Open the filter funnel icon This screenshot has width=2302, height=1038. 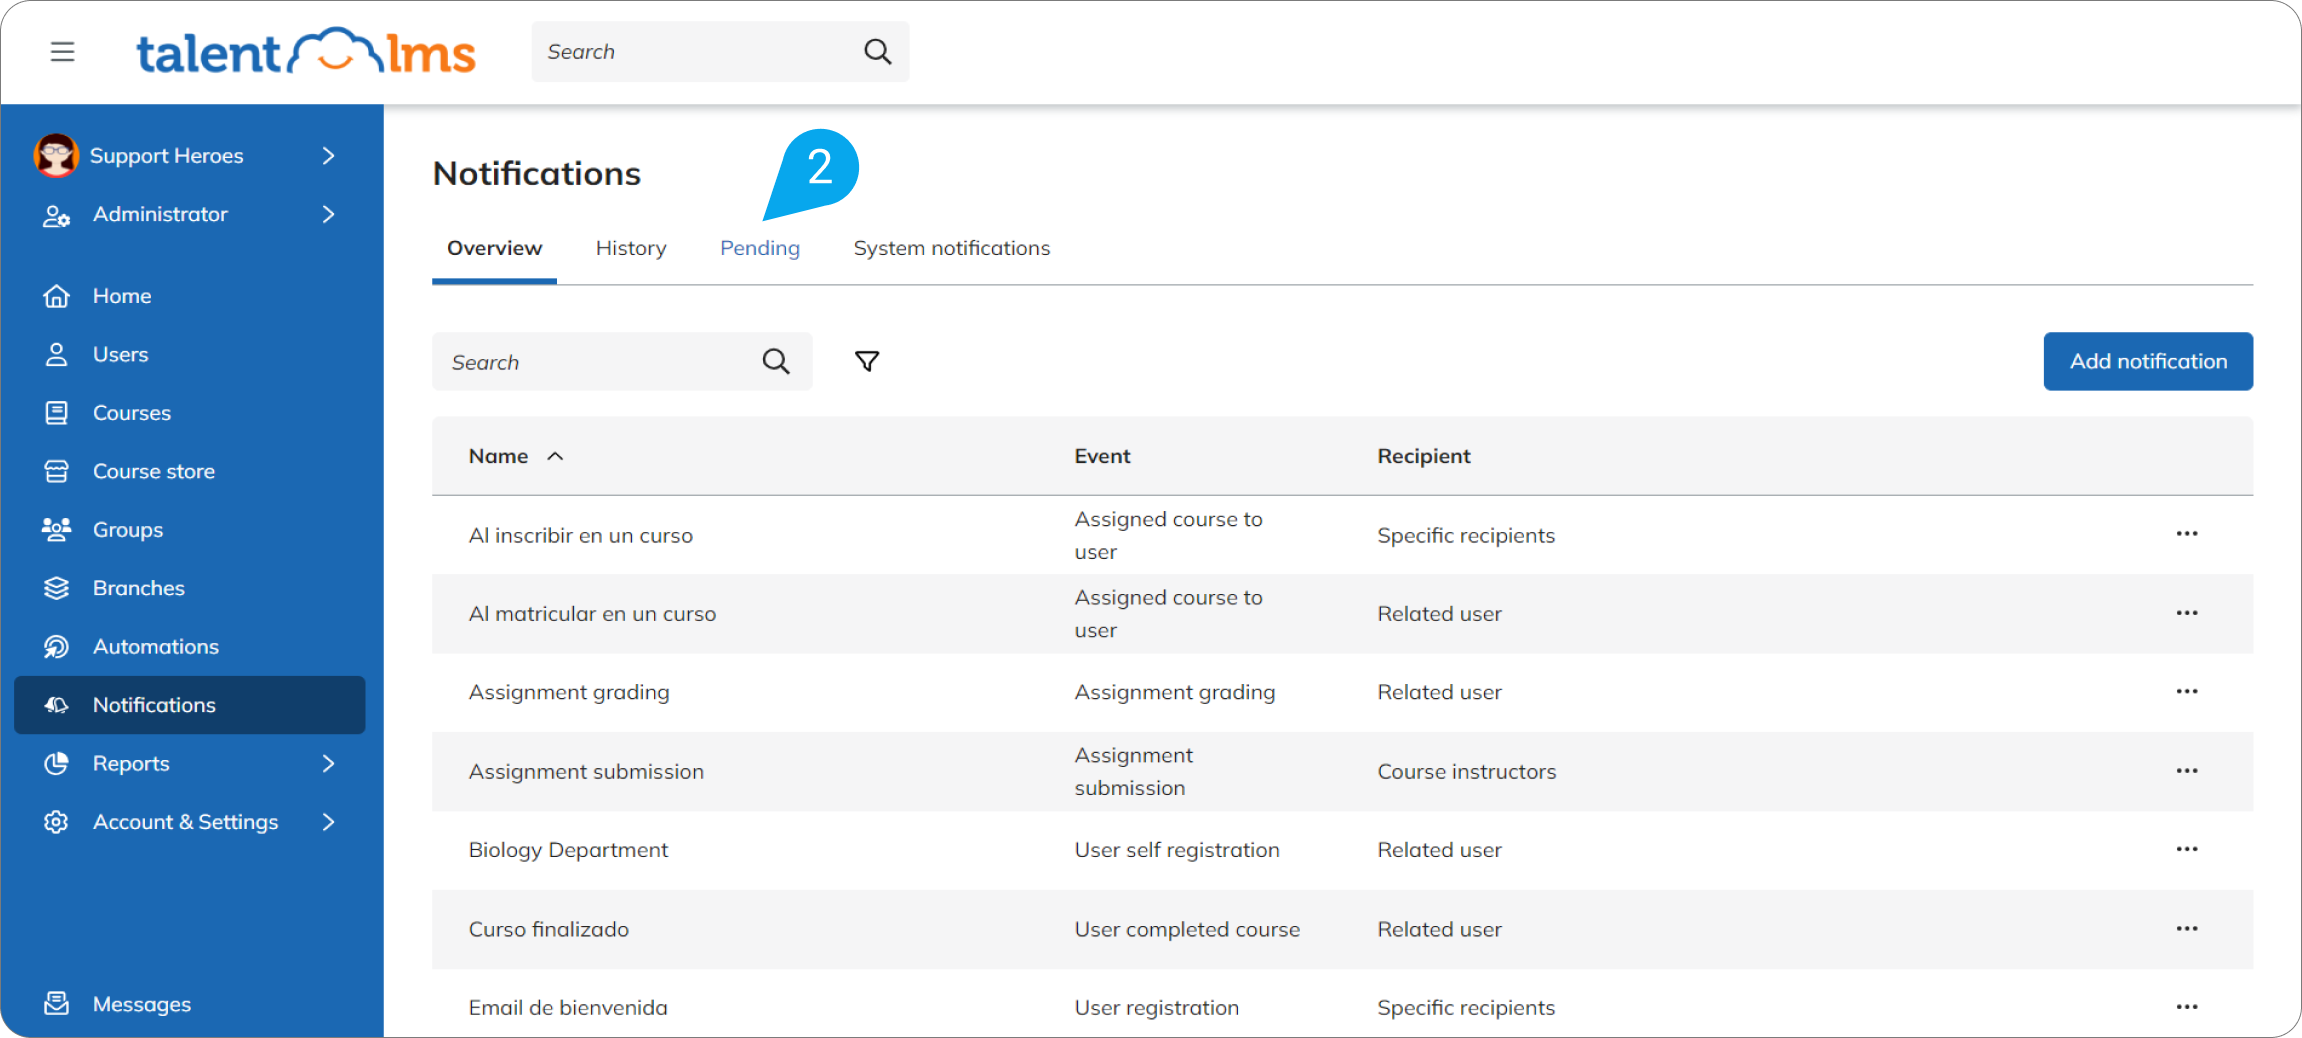(x=867, y=361)
